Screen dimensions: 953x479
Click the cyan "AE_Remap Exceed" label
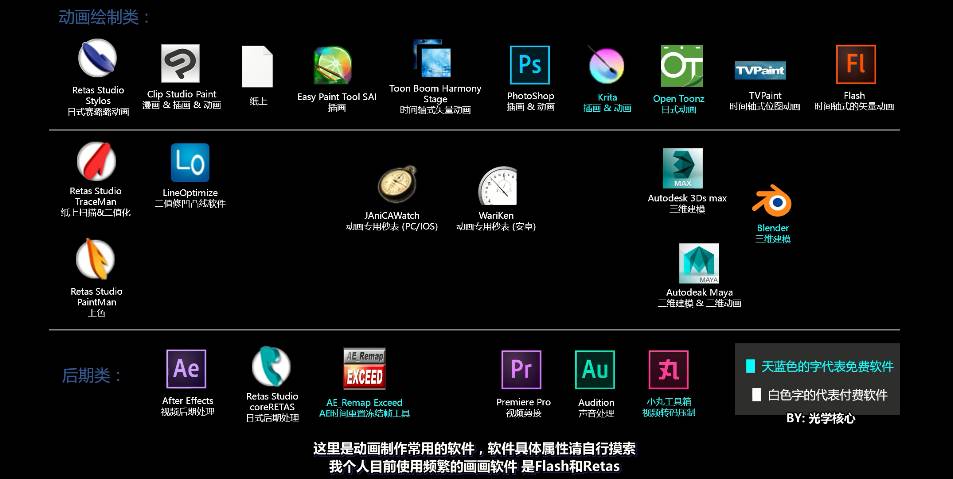tap(364, 402)
